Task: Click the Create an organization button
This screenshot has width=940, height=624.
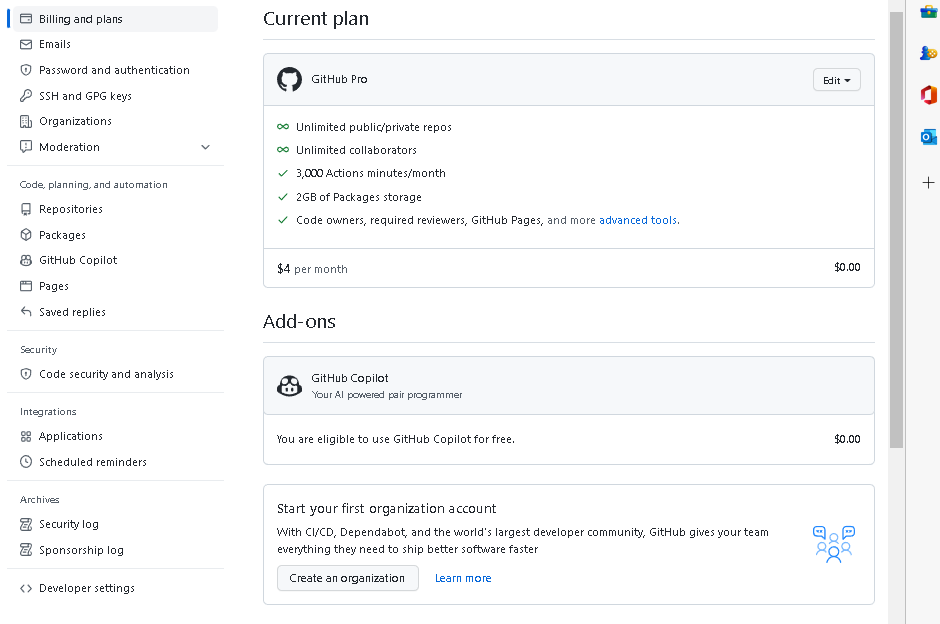Action: point(347,578)
